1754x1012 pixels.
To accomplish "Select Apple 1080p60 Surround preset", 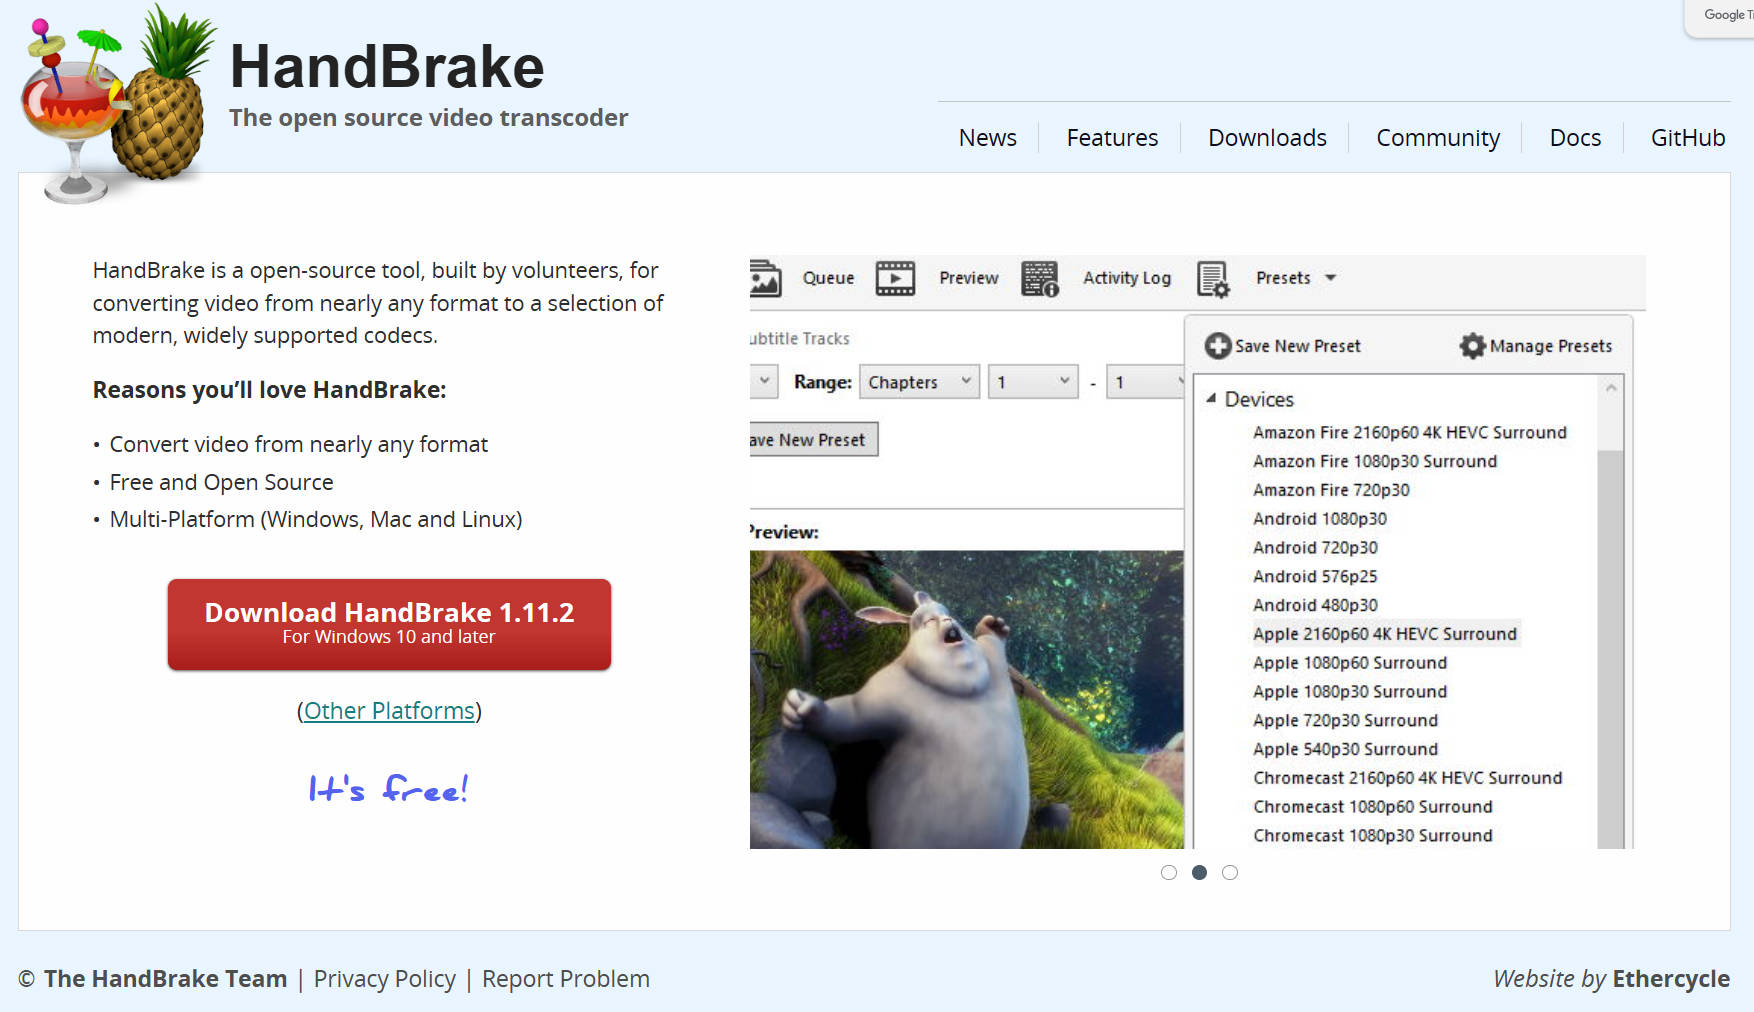I will pos(1350,663).
